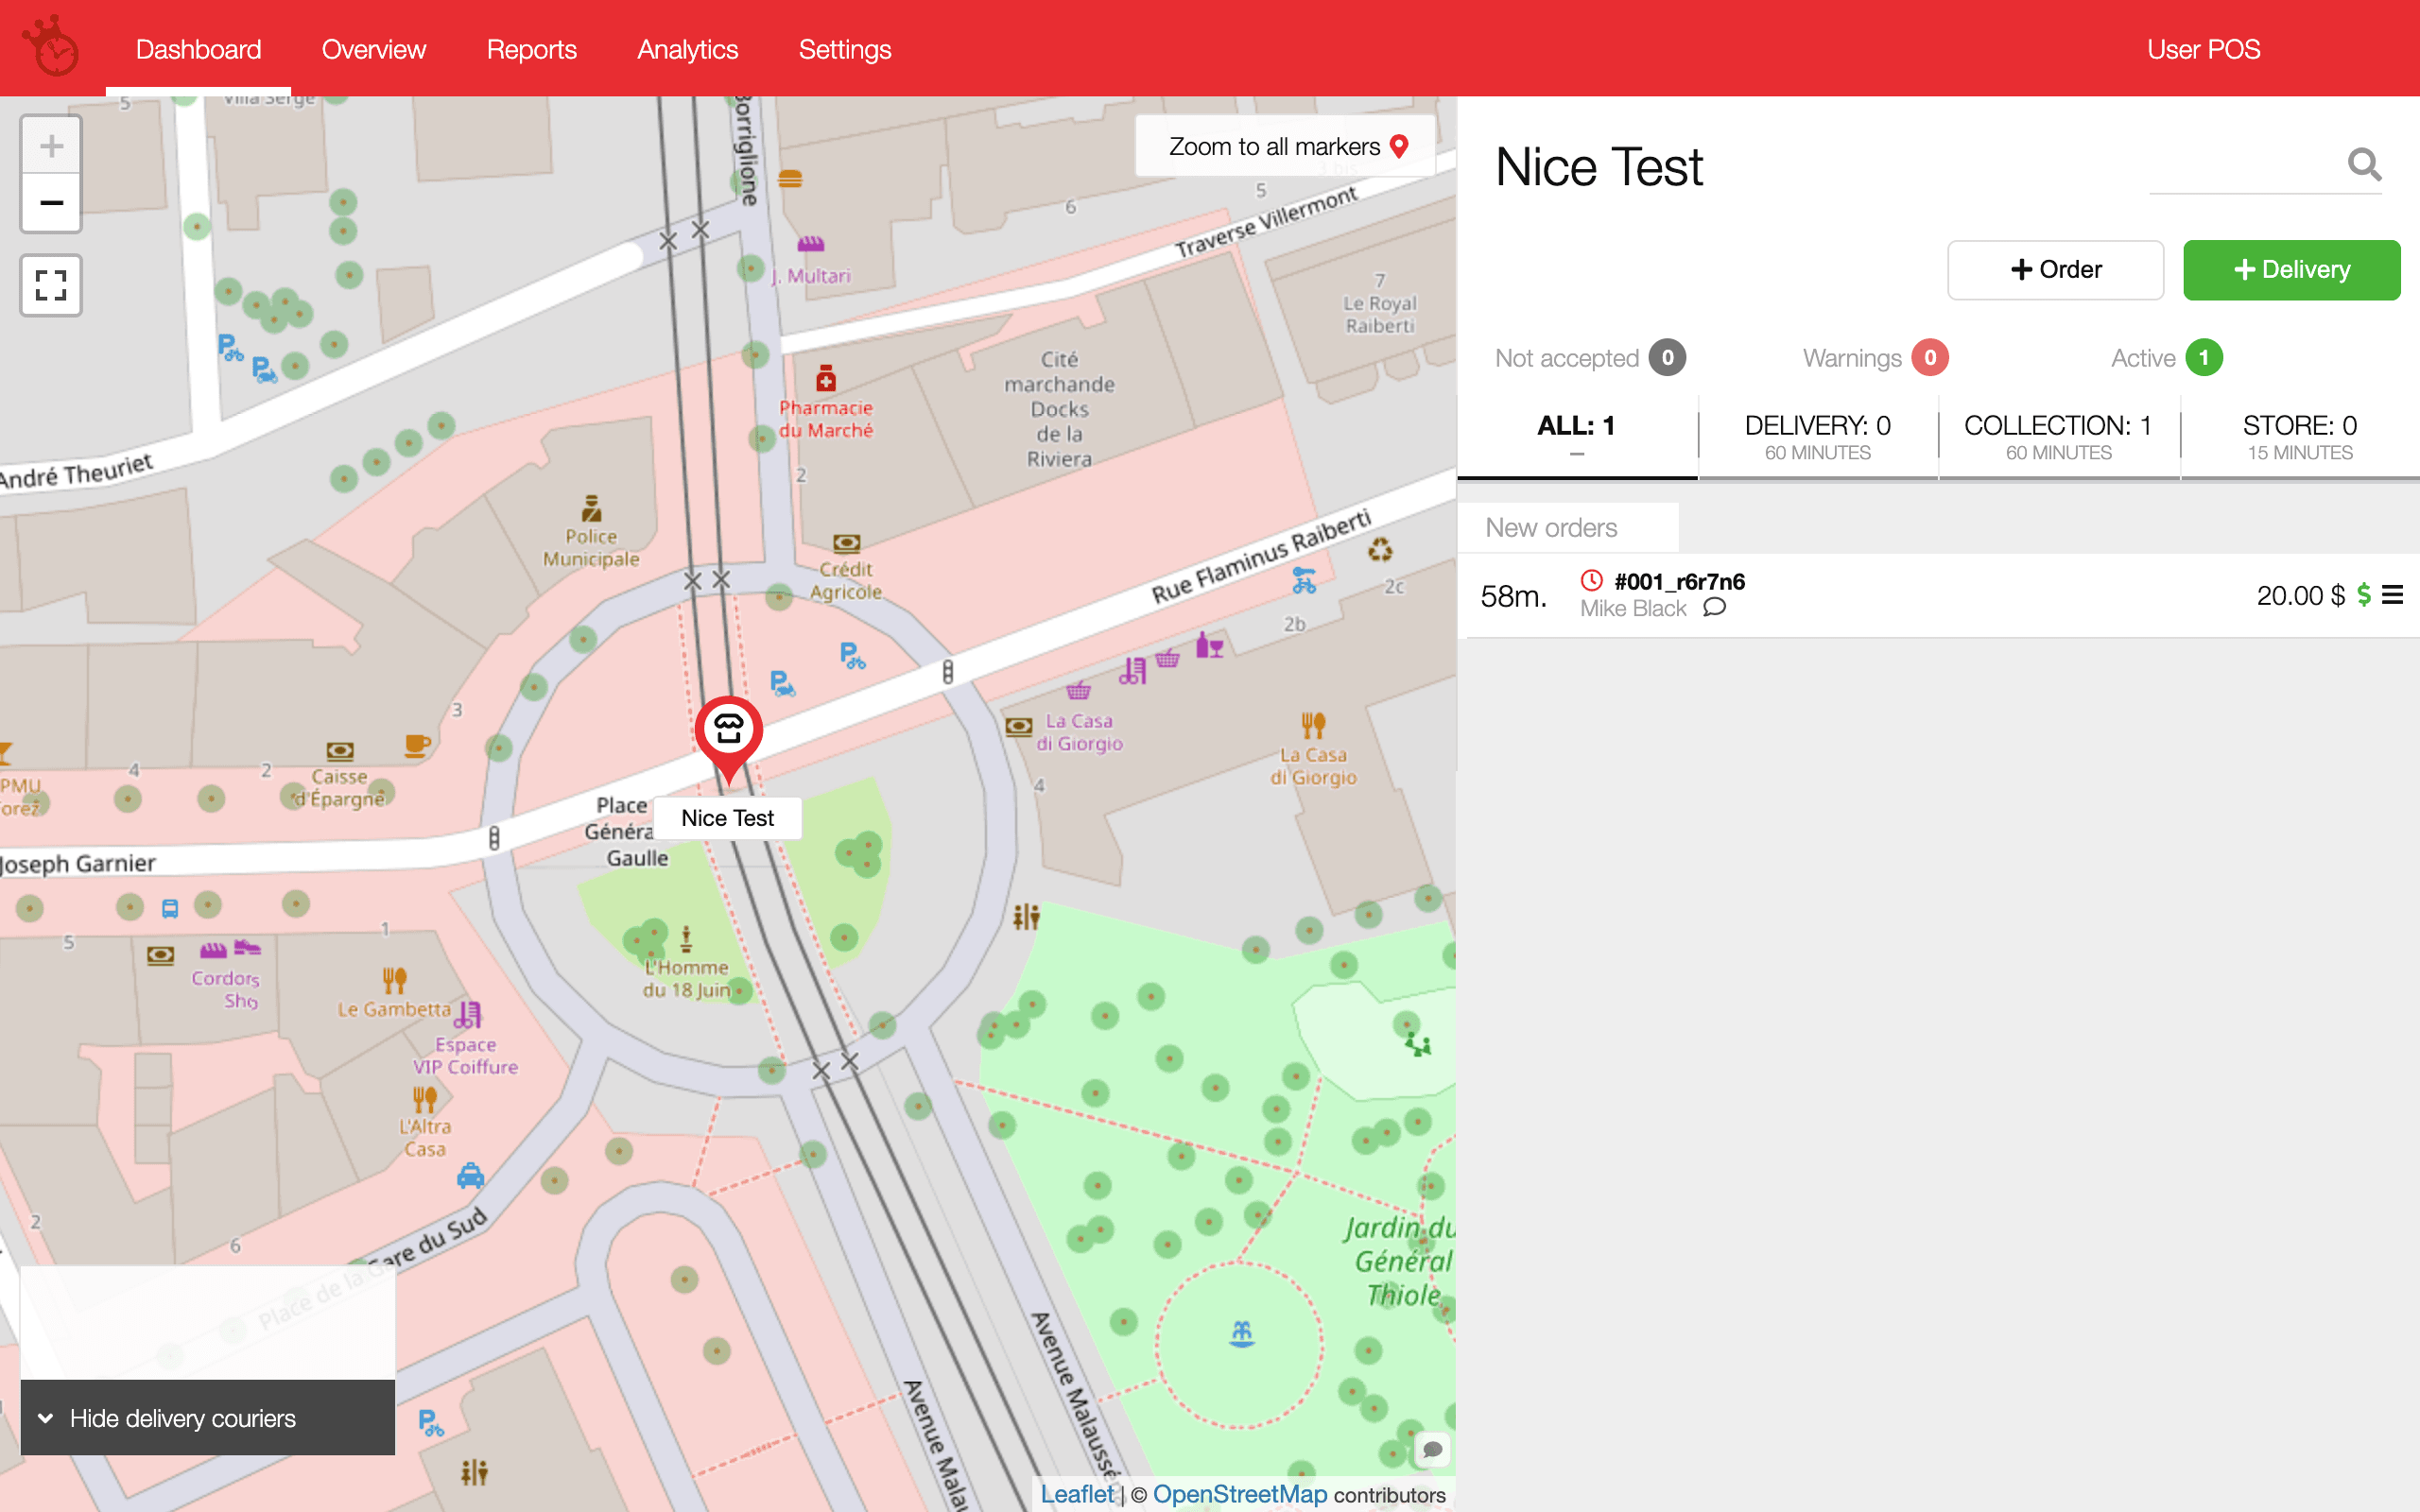Click the New orders section header

coord(1568,527)
